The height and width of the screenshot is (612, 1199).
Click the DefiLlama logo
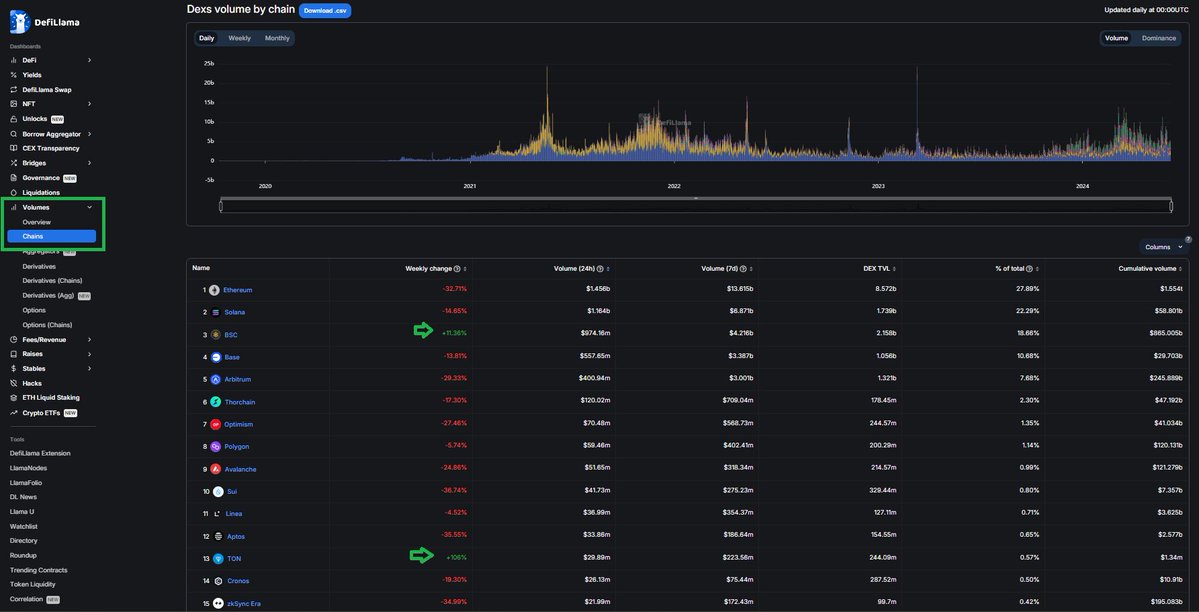click(44, 22)
